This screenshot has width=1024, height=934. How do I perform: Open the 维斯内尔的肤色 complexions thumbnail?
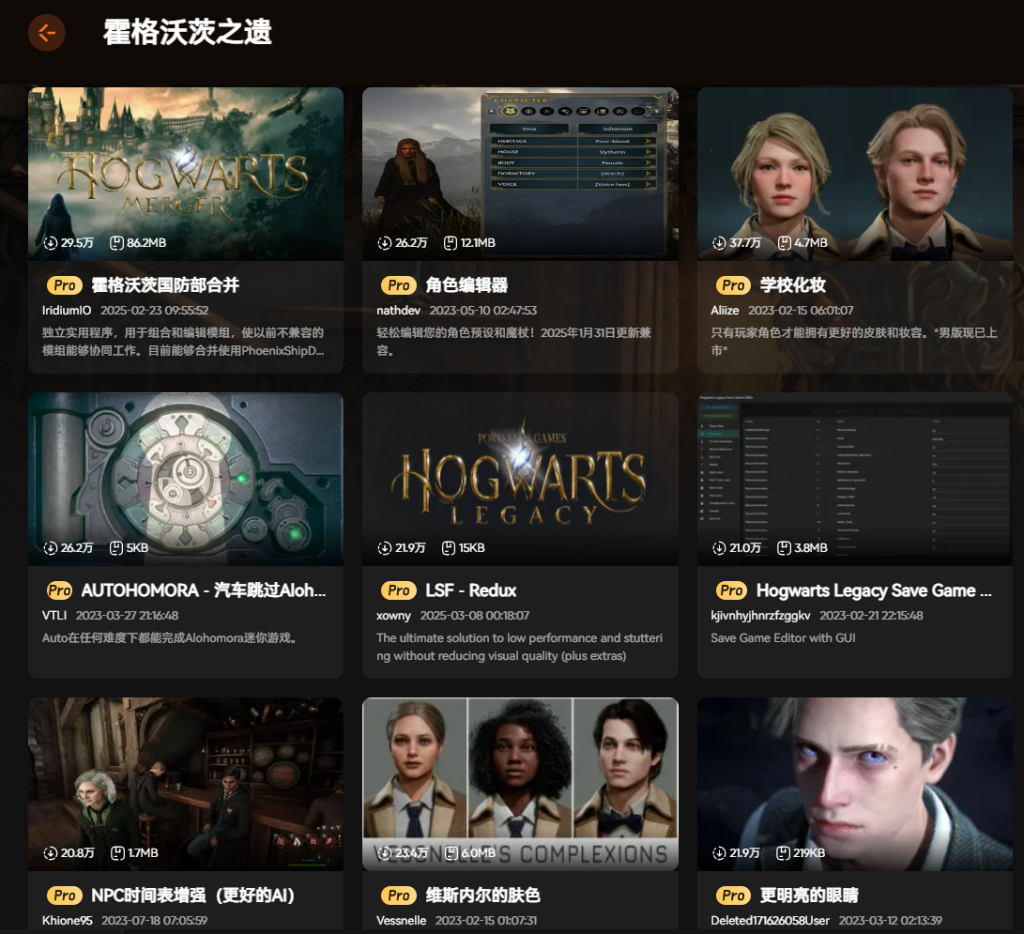point(520,775)
